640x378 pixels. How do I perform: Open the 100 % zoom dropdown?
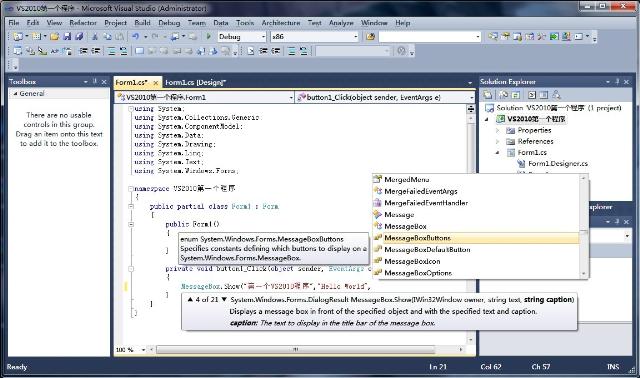coord(143,350)
